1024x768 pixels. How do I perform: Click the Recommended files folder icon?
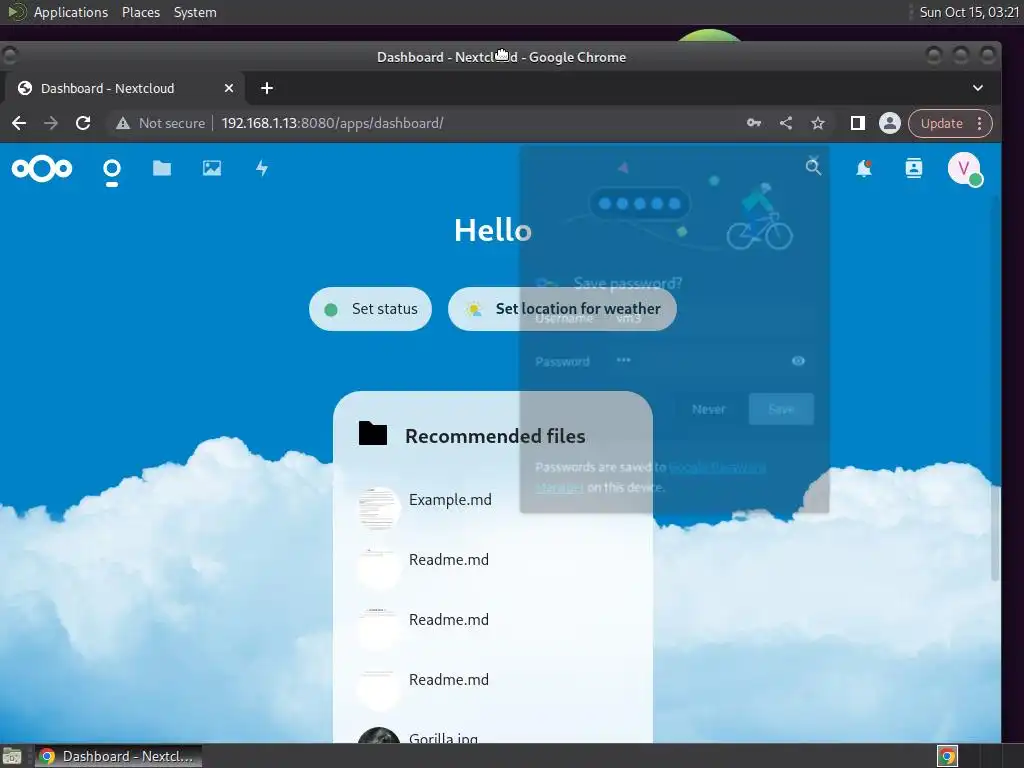click(x=373, y=433)
